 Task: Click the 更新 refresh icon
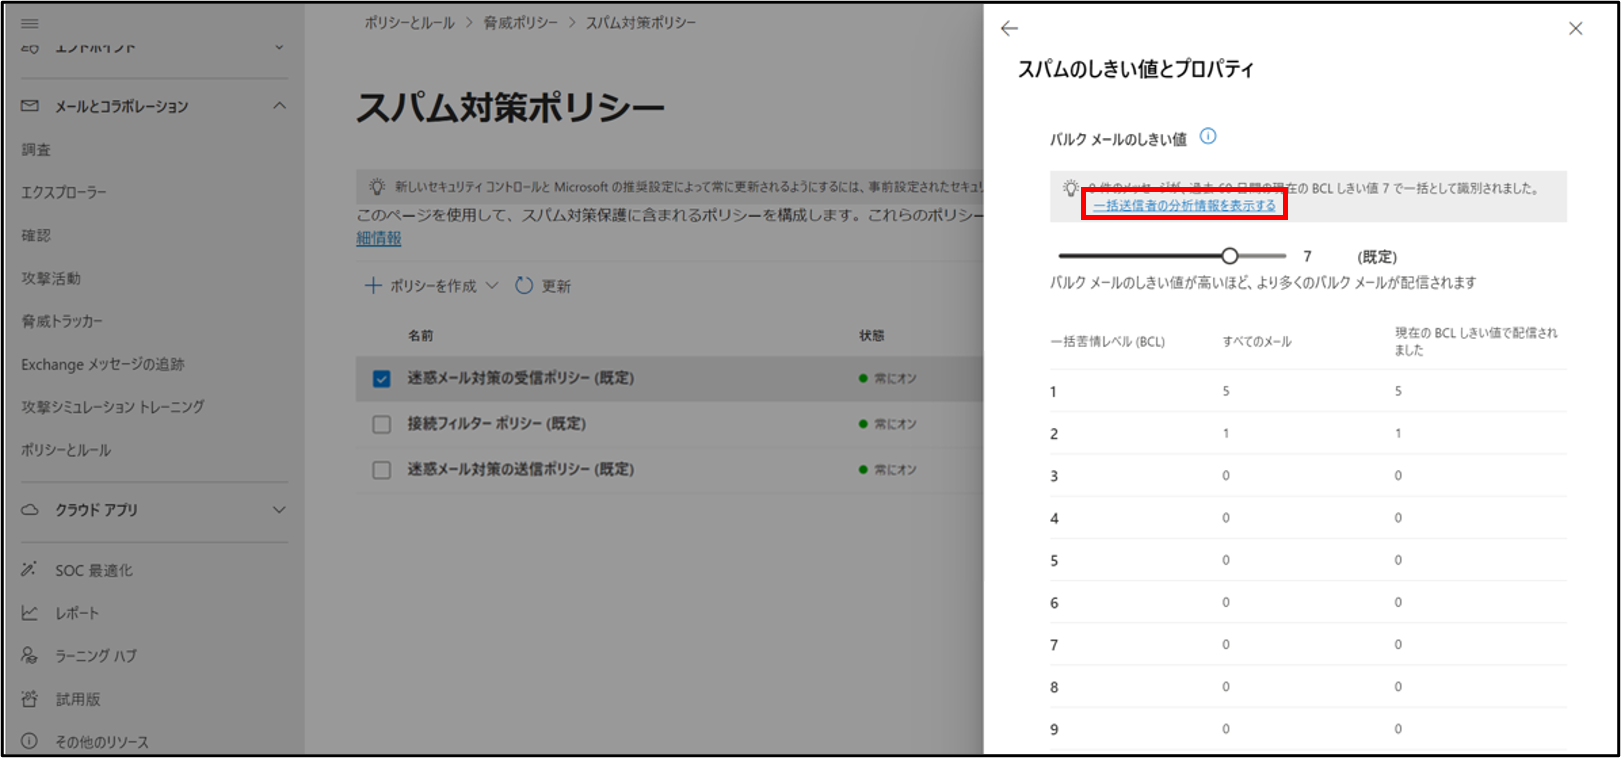(524, 286)
